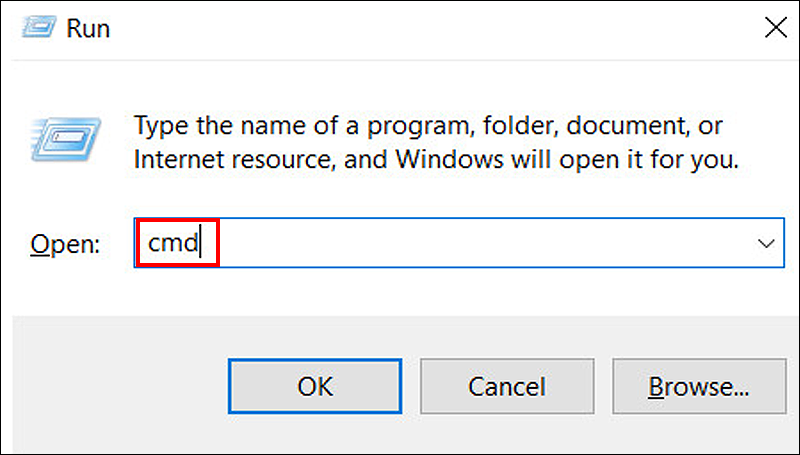Click the "Run" title text

pos(88,28)
